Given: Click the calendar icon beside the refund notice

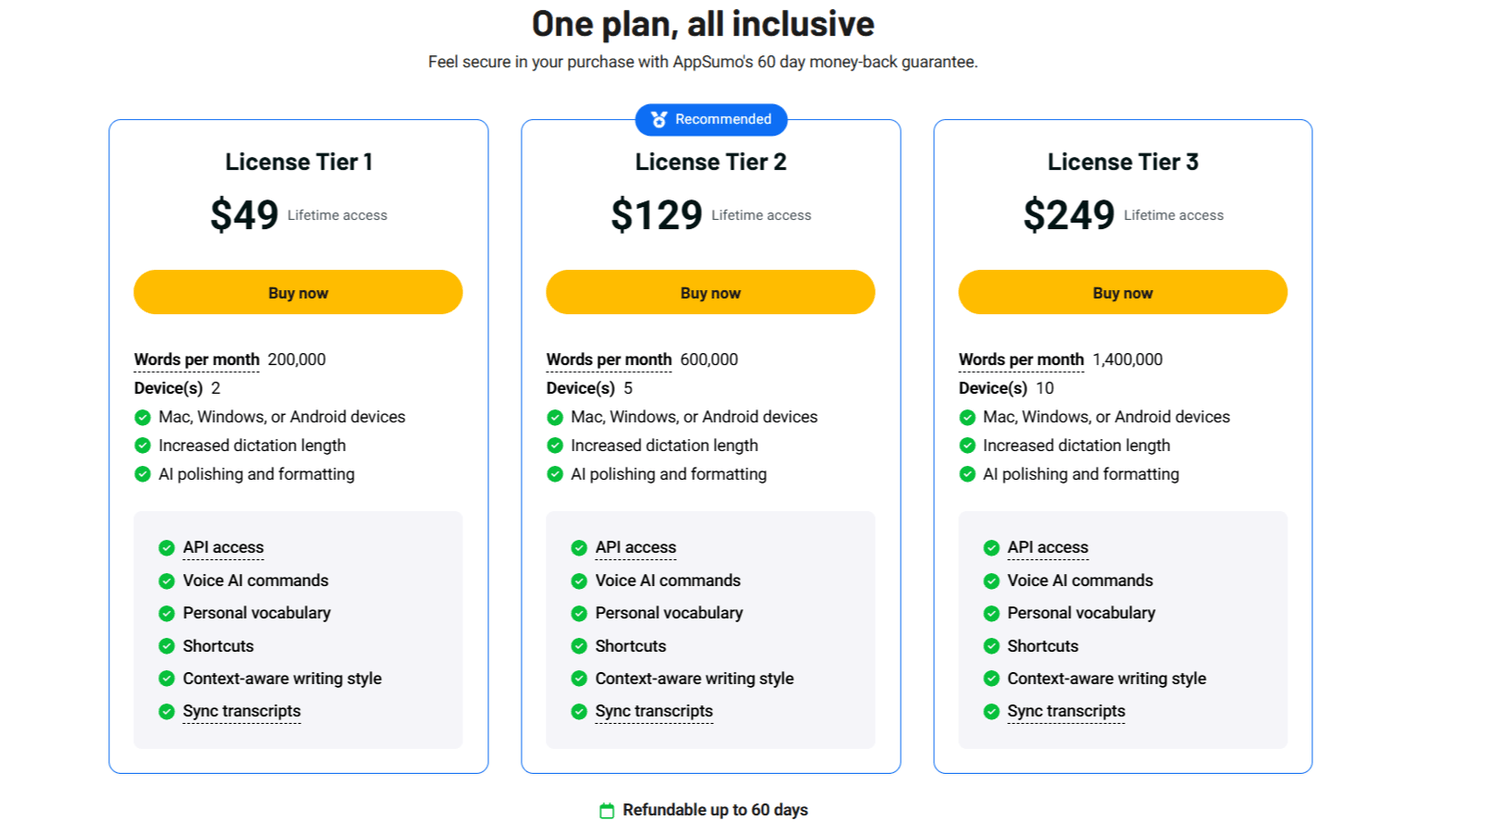Looking at the screenshot, I should (606, 810).
